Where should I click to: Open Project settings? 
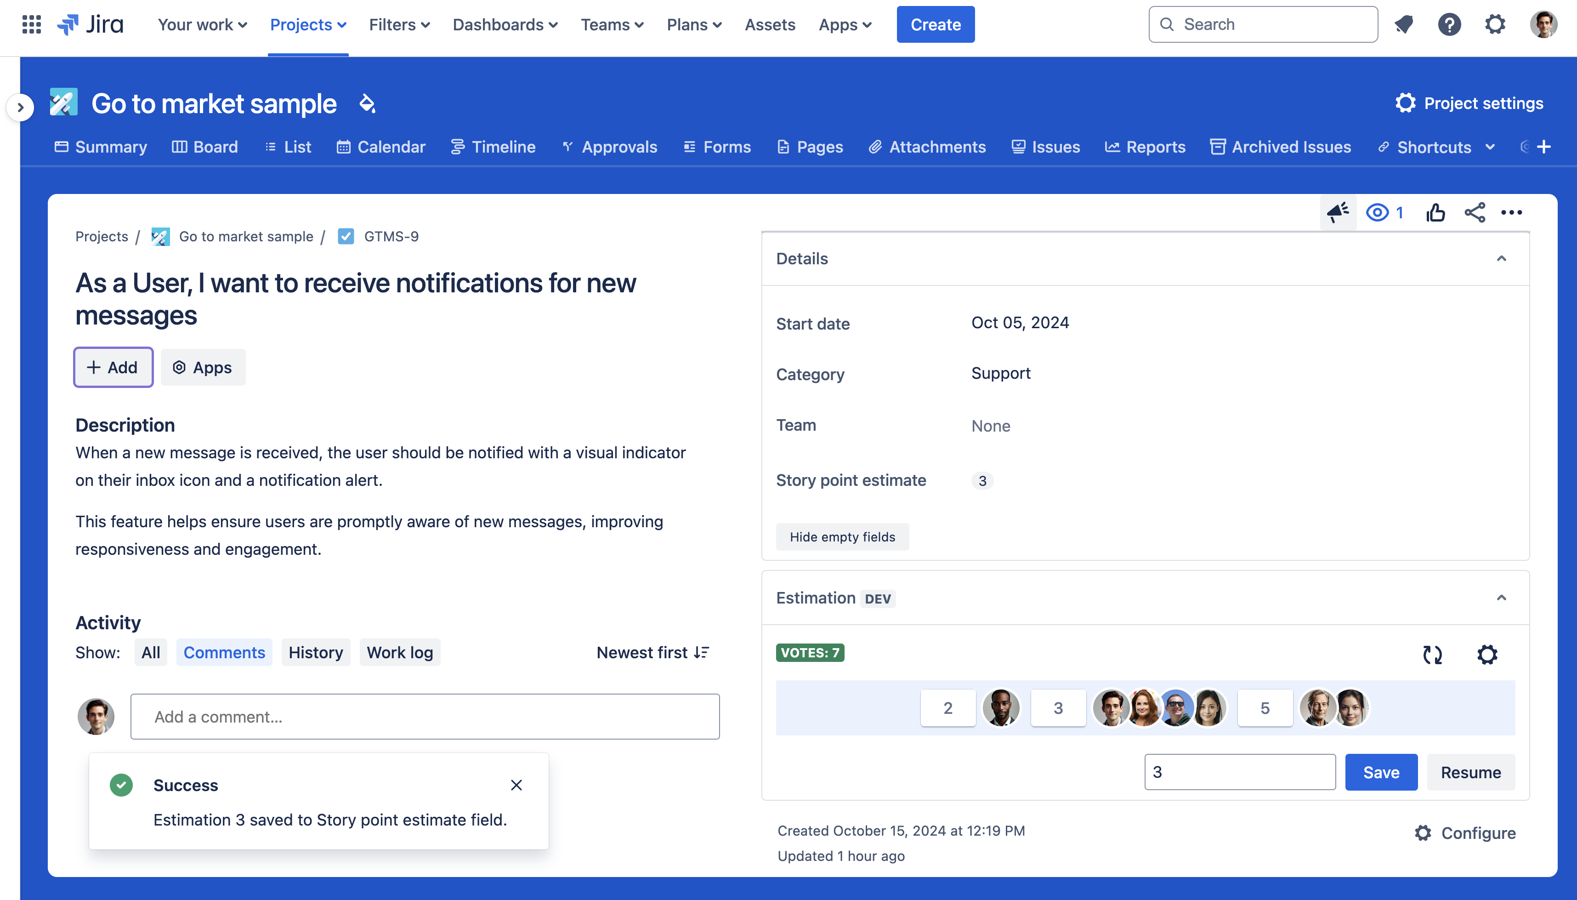tap(1469, 103)
